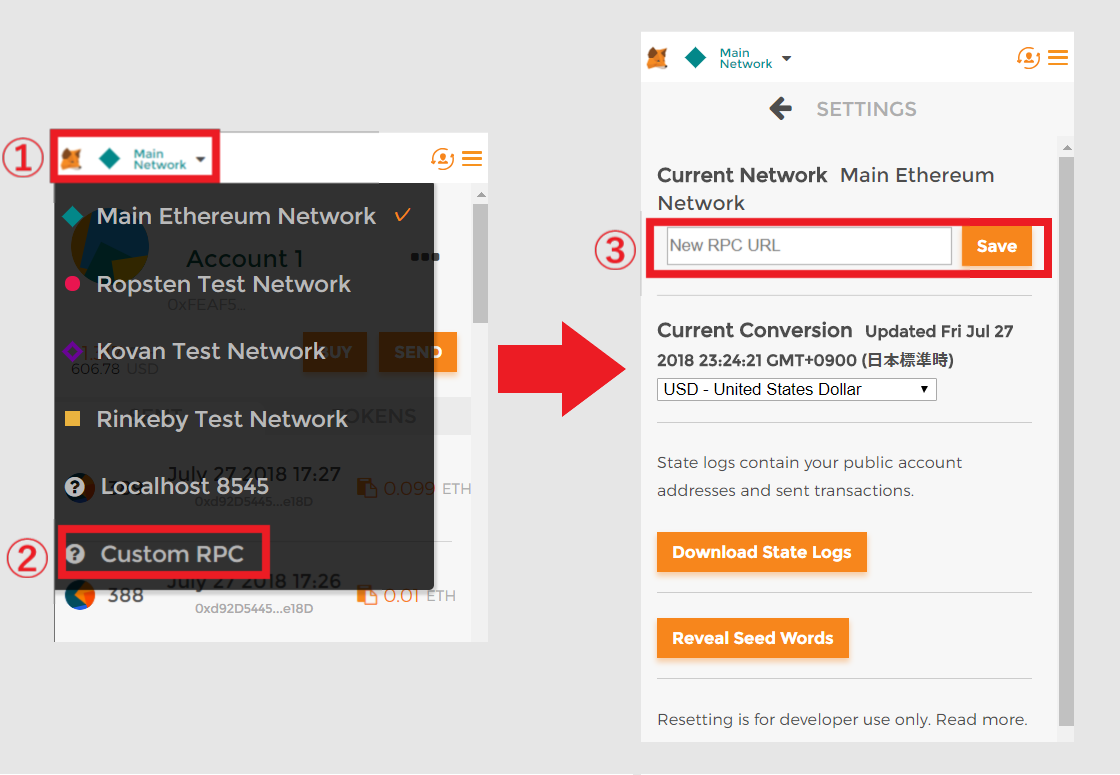
Task: Click teal diamond icon beside Main Ethereum Network
Action: click(x=73, y=216)
